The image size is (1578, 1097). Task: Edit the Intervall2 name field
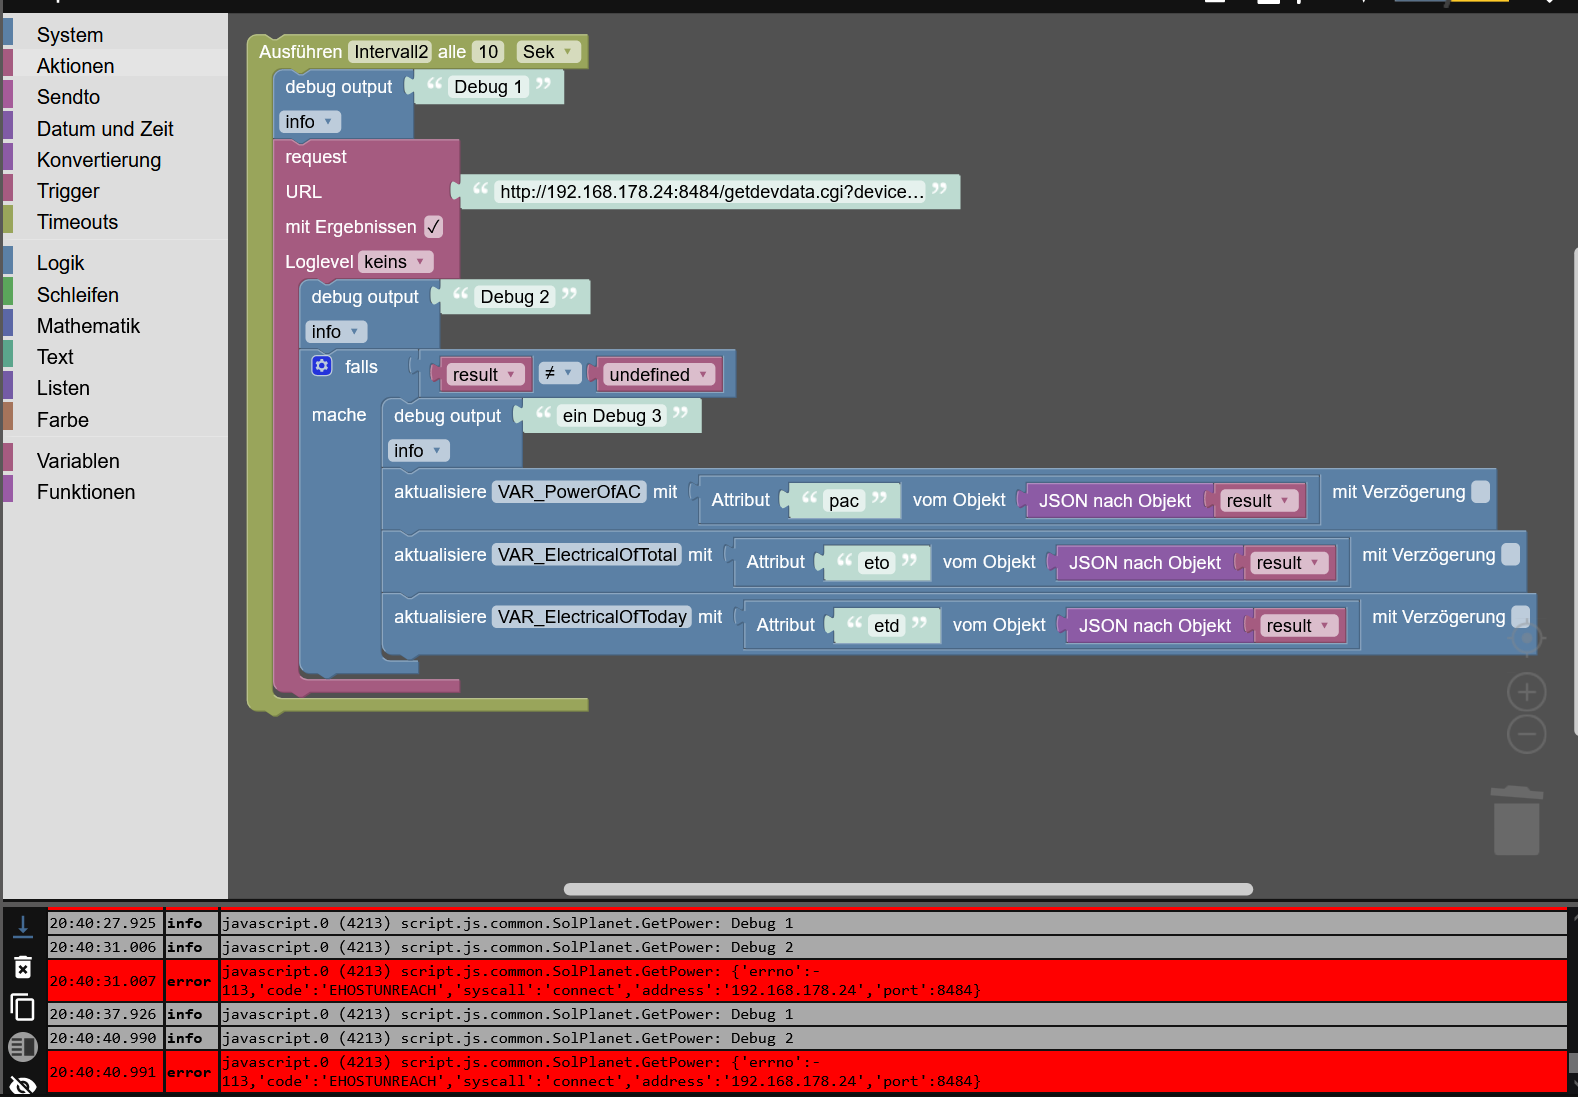391,52
